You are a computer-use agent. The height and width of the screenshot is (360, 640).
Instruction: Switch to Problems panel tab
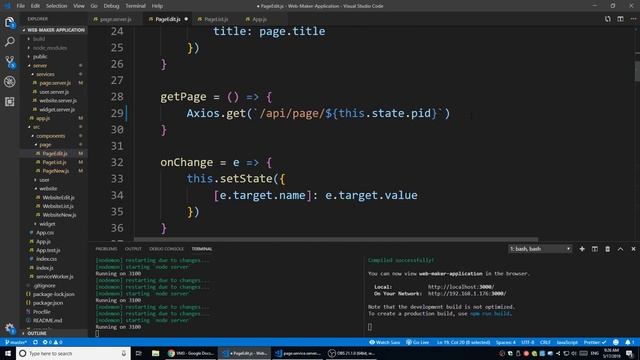106,249
